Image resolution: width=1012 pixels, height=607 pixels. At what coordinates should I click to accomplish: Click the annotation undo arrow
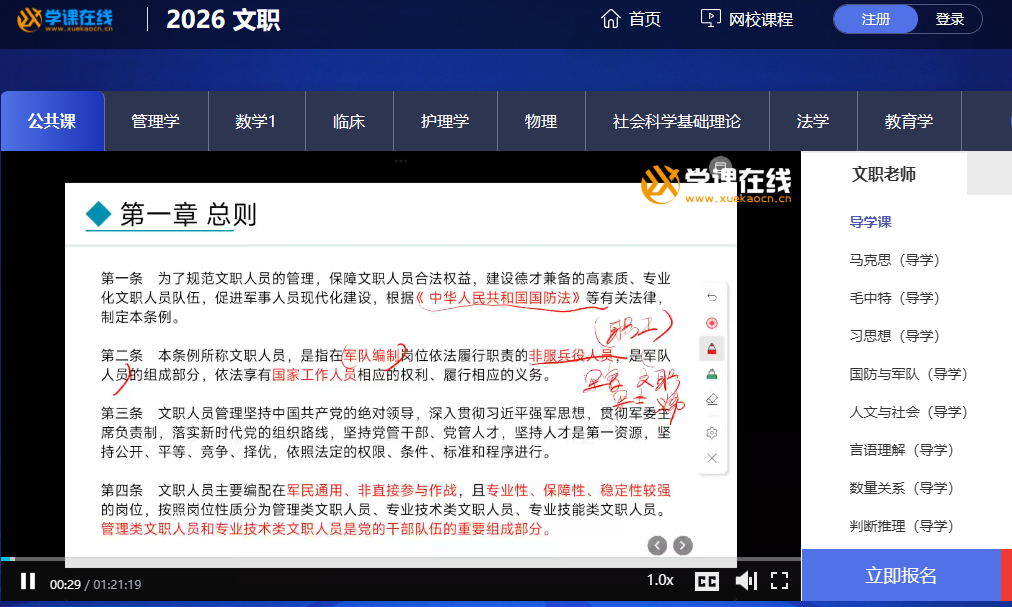tap(712, 297)
